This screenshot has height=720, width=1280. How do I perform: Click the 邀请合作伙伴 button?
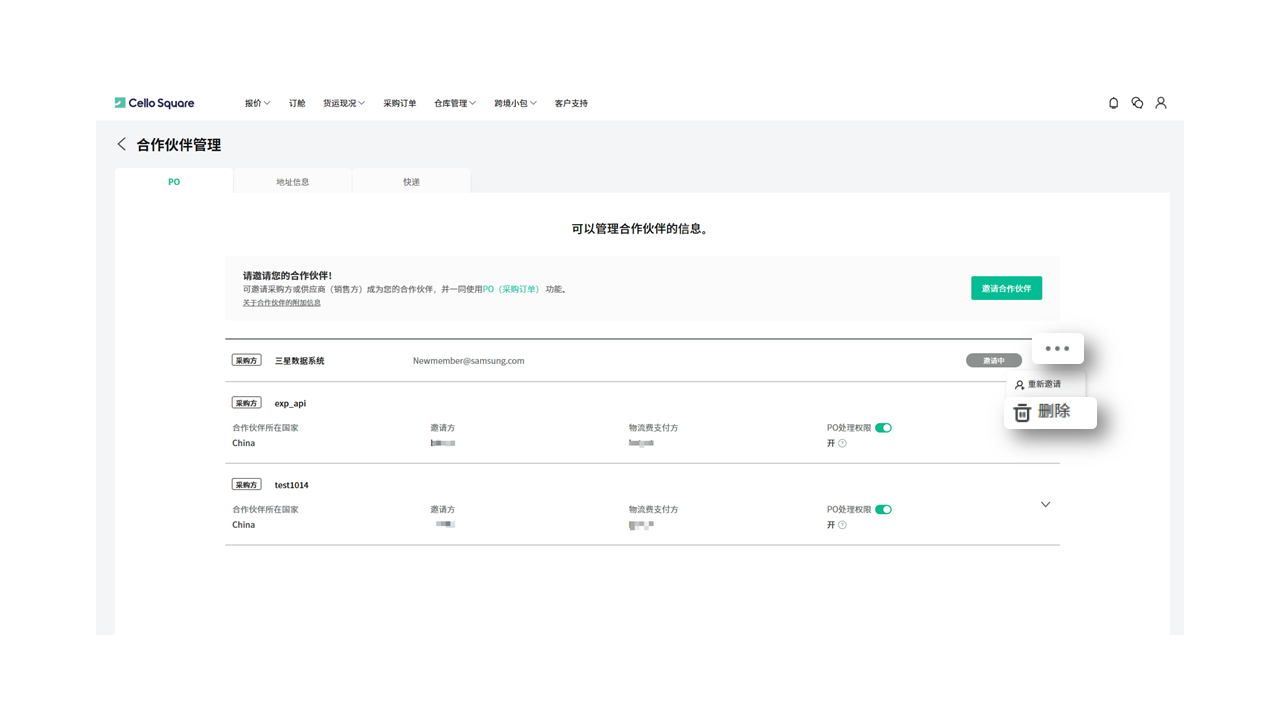pos(1006,288)
